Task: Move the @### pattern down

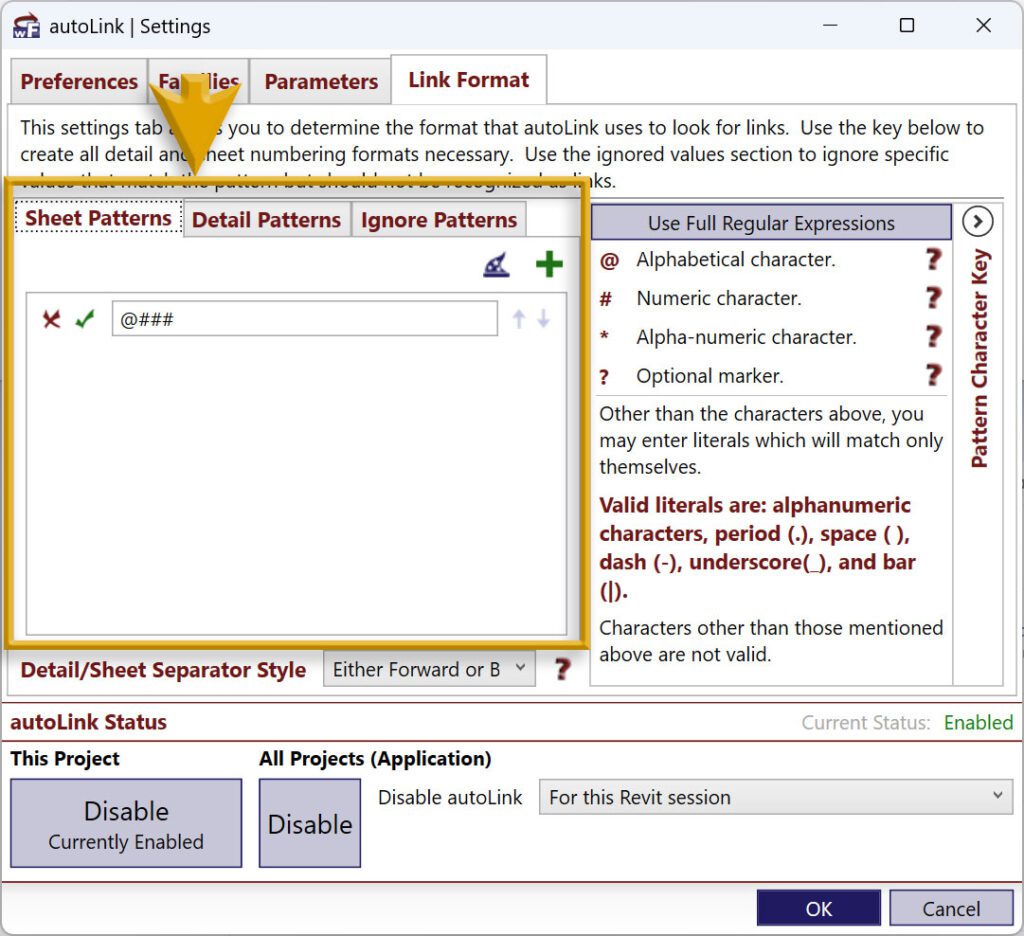Action: (543, 319)
